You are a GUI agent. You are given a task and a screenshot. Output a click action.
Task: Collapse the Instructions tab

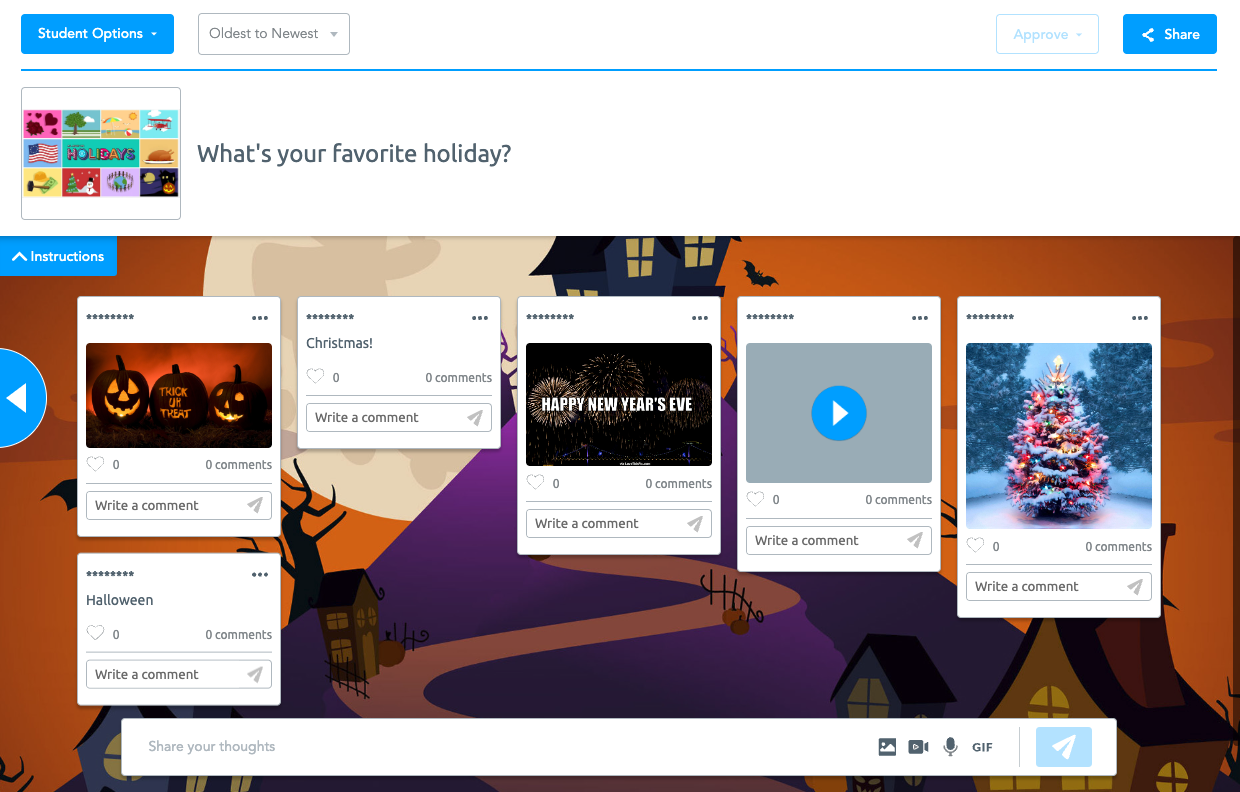click(x=58, y=256)
